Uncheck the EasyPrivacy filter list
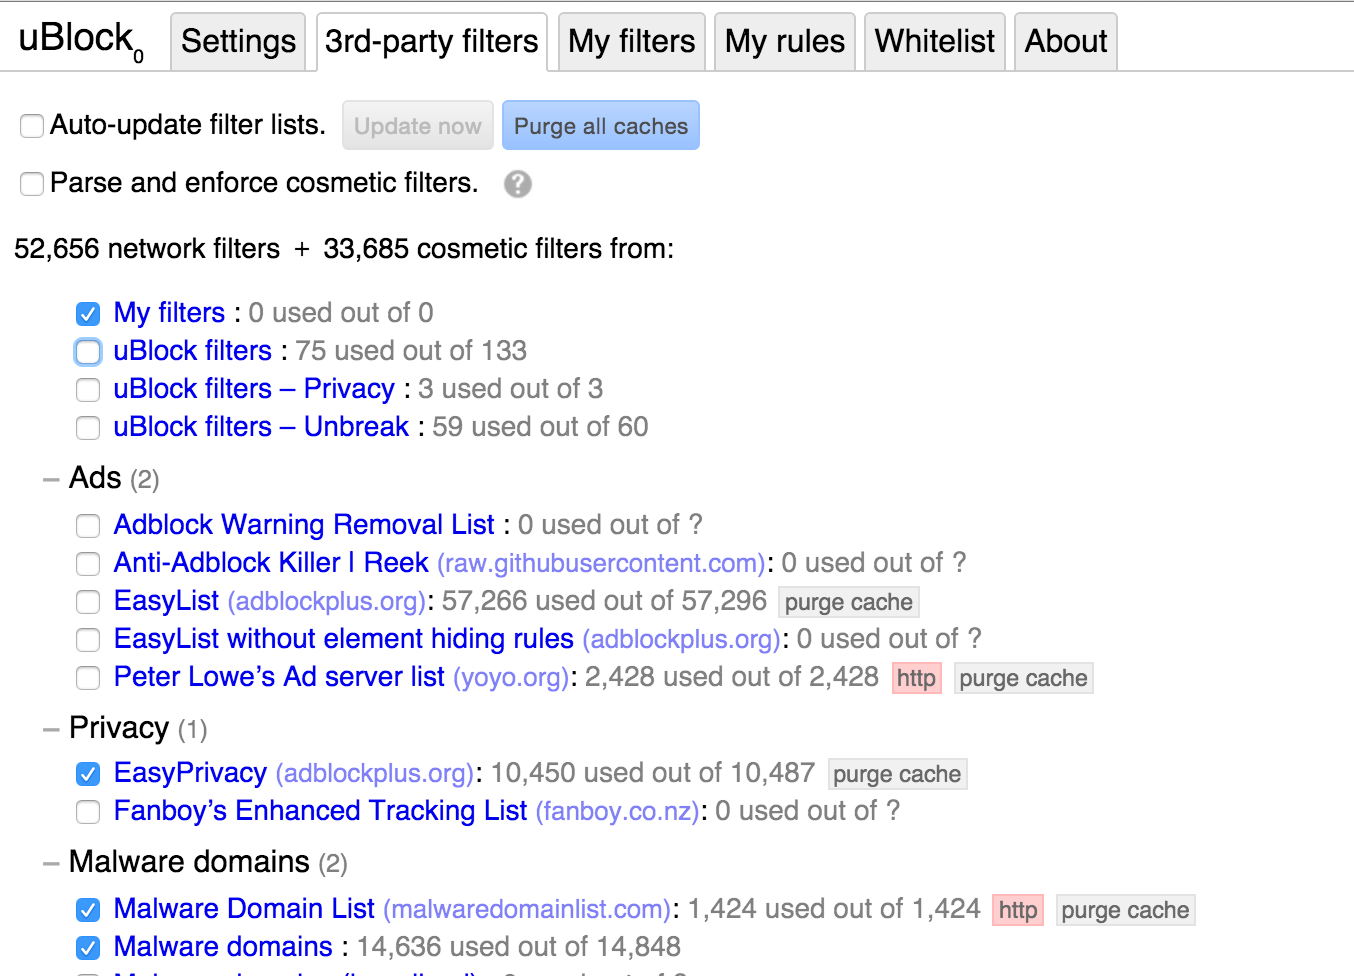 pyautogui.click(x=88, y=774)
